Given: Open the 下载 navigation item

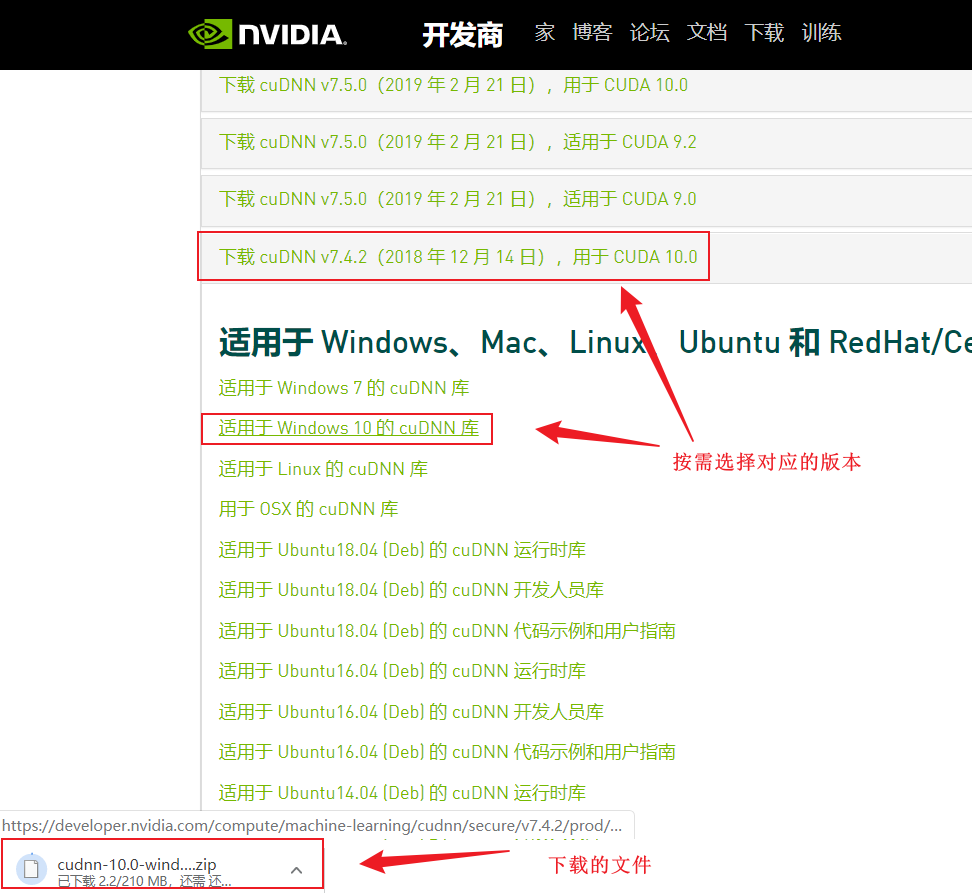Looking at the screenshot, I should coord(764,32).
